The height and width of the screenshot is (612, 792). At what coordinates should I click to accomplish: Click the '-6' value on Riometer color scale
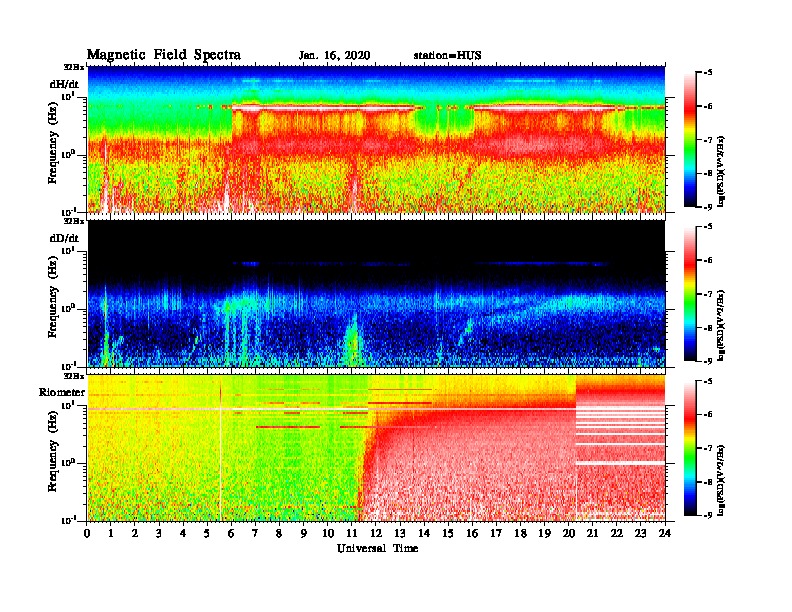point(708,415)
